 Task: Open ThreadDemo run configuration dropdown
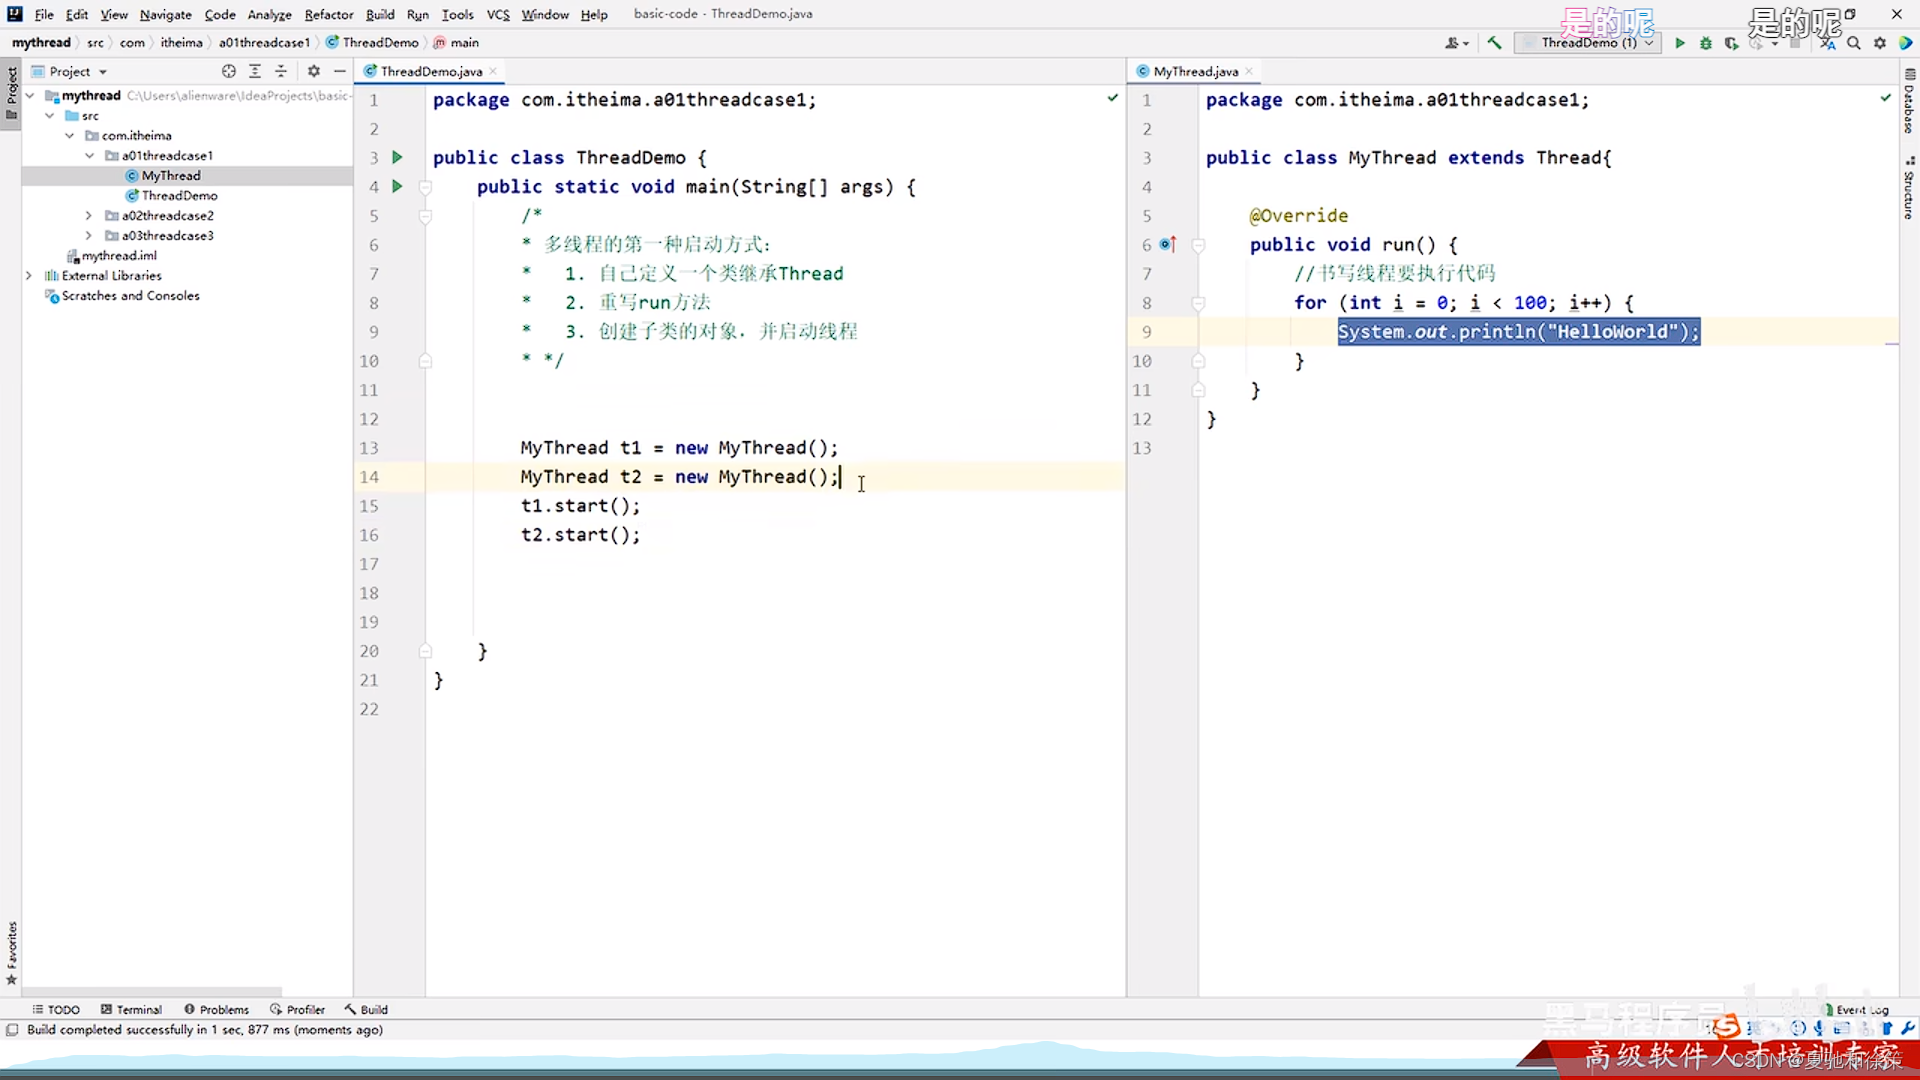coord(1588,43)
